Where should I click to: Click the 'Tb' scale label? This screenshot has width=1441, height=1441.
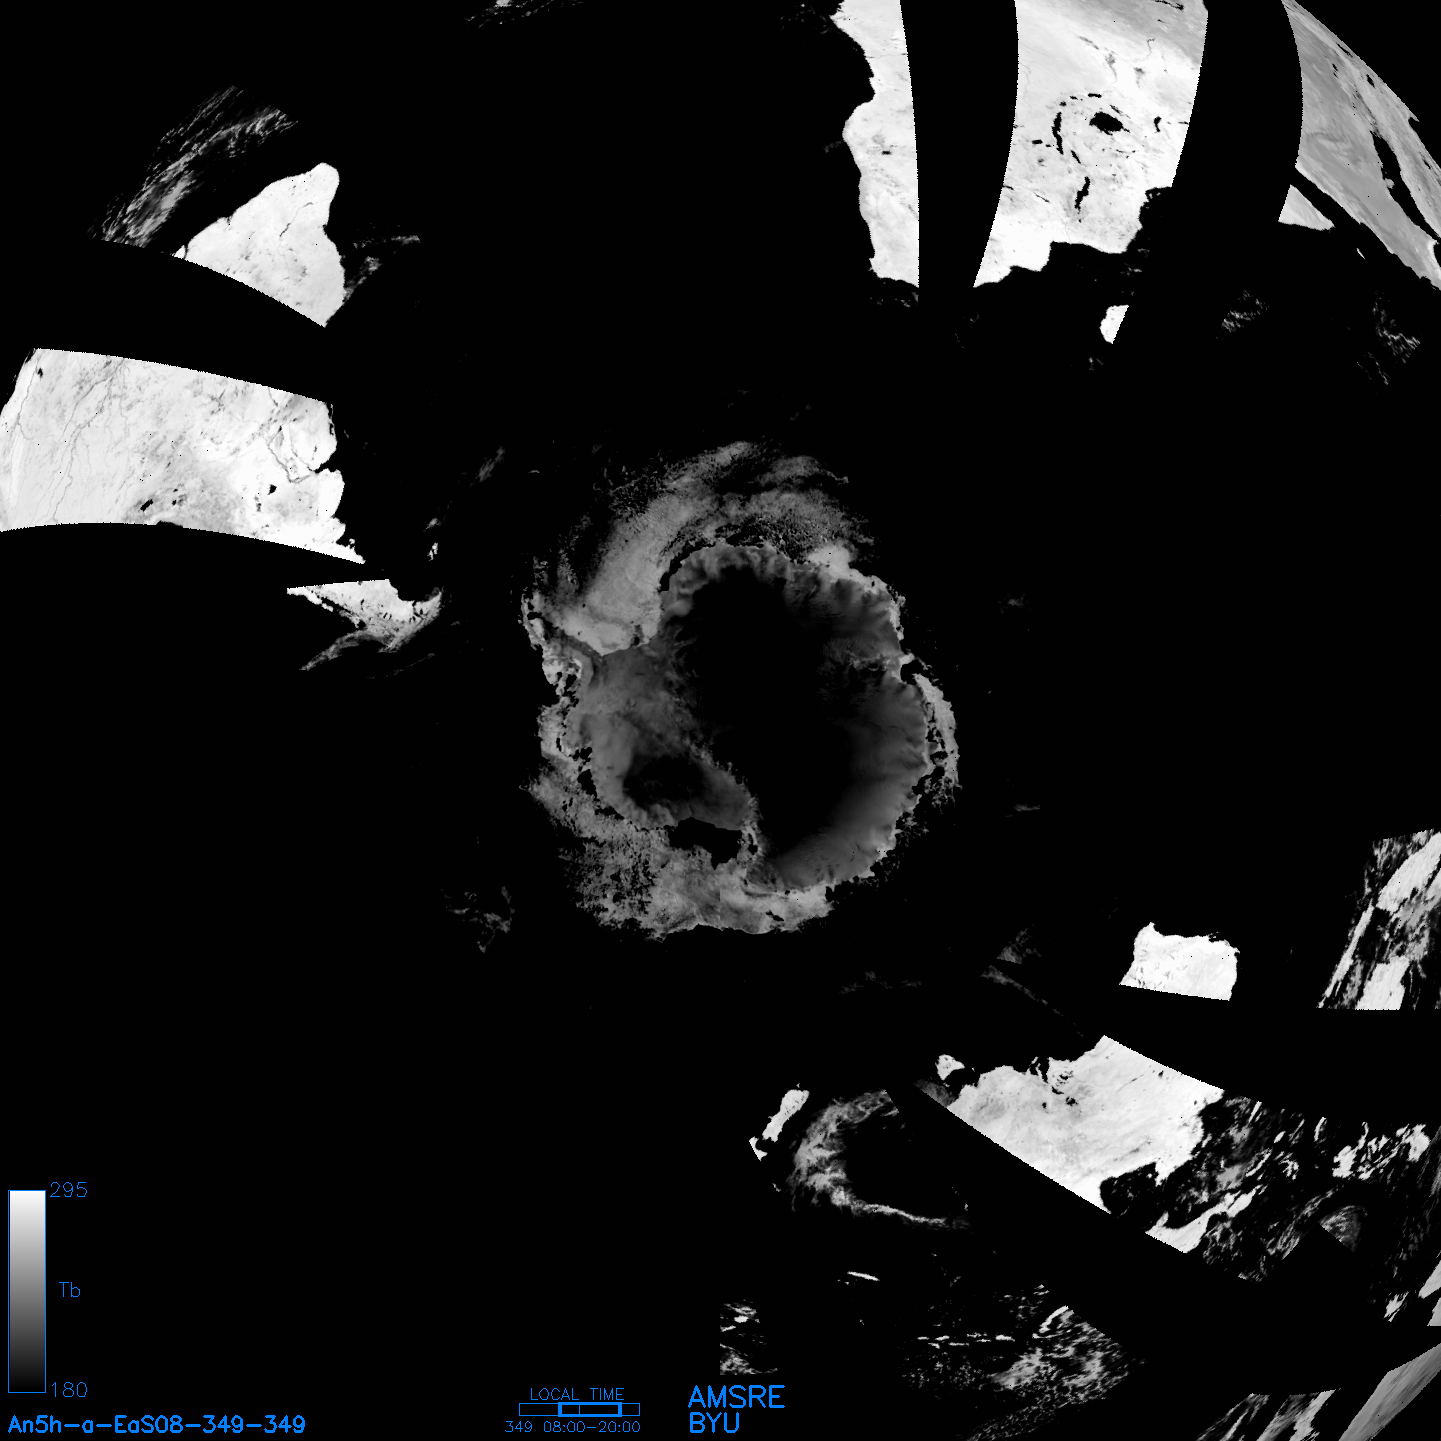pyautogui.click(x=69, y=1290)
